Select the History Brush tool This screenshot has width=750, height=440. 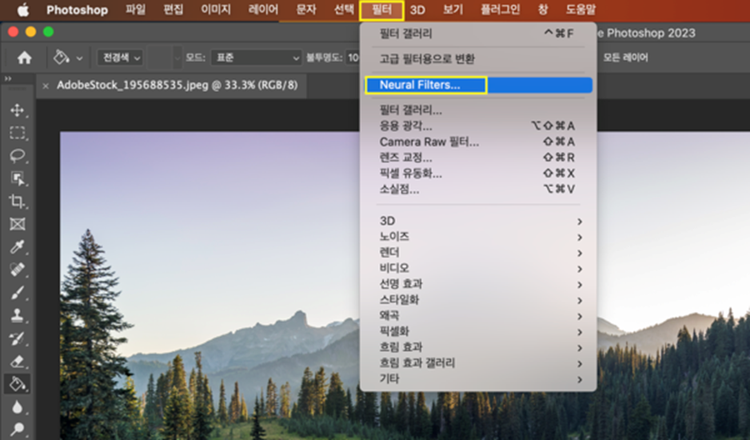coord(17,338)
